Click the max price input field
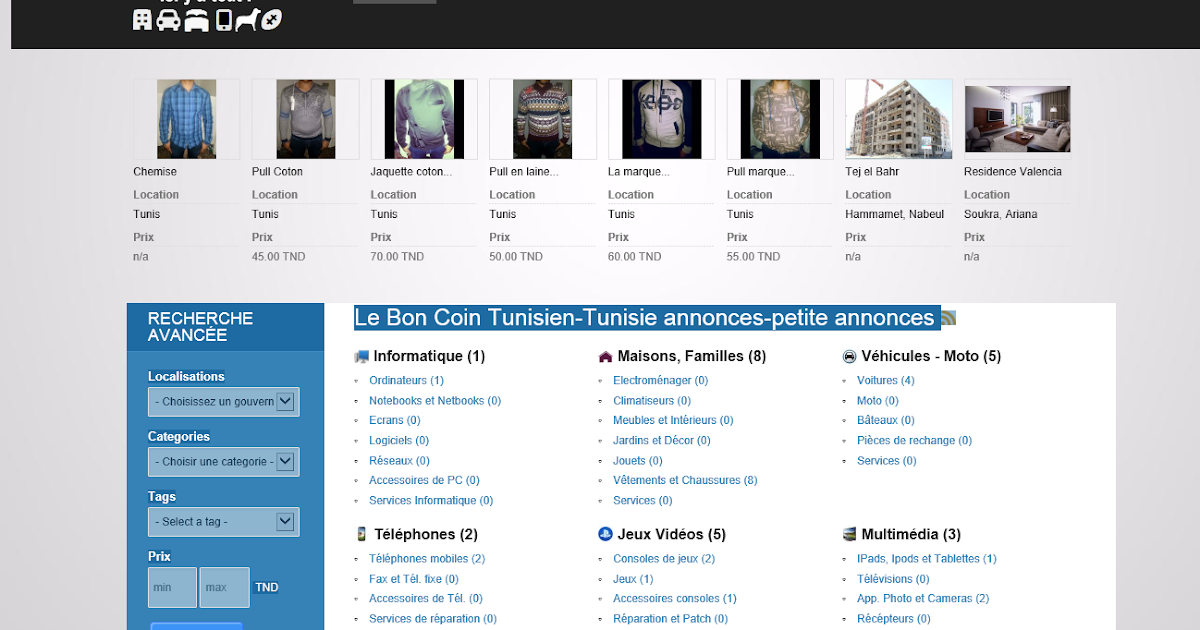This screenshot has height=630, width=1200. click(224, 588)
